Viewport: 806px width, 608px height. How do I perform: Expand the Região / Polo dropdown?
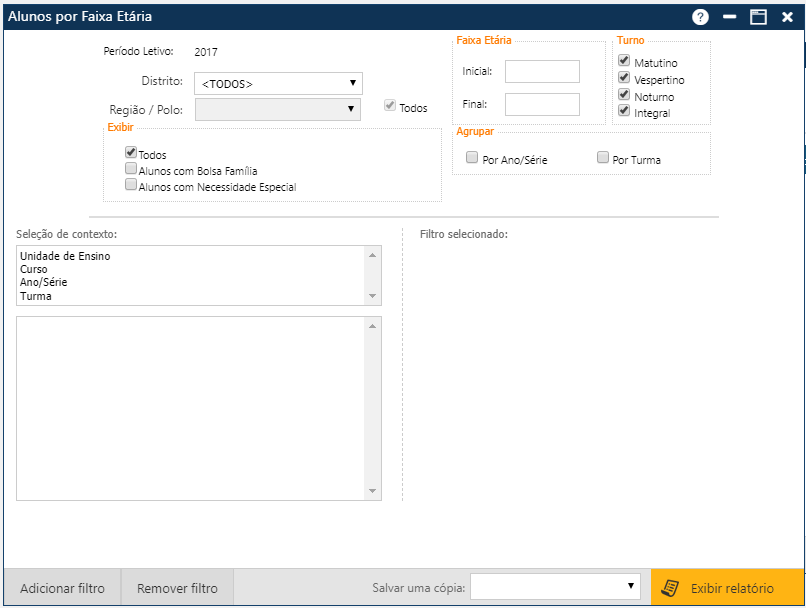pyautogui.click(x=278, y=109)
